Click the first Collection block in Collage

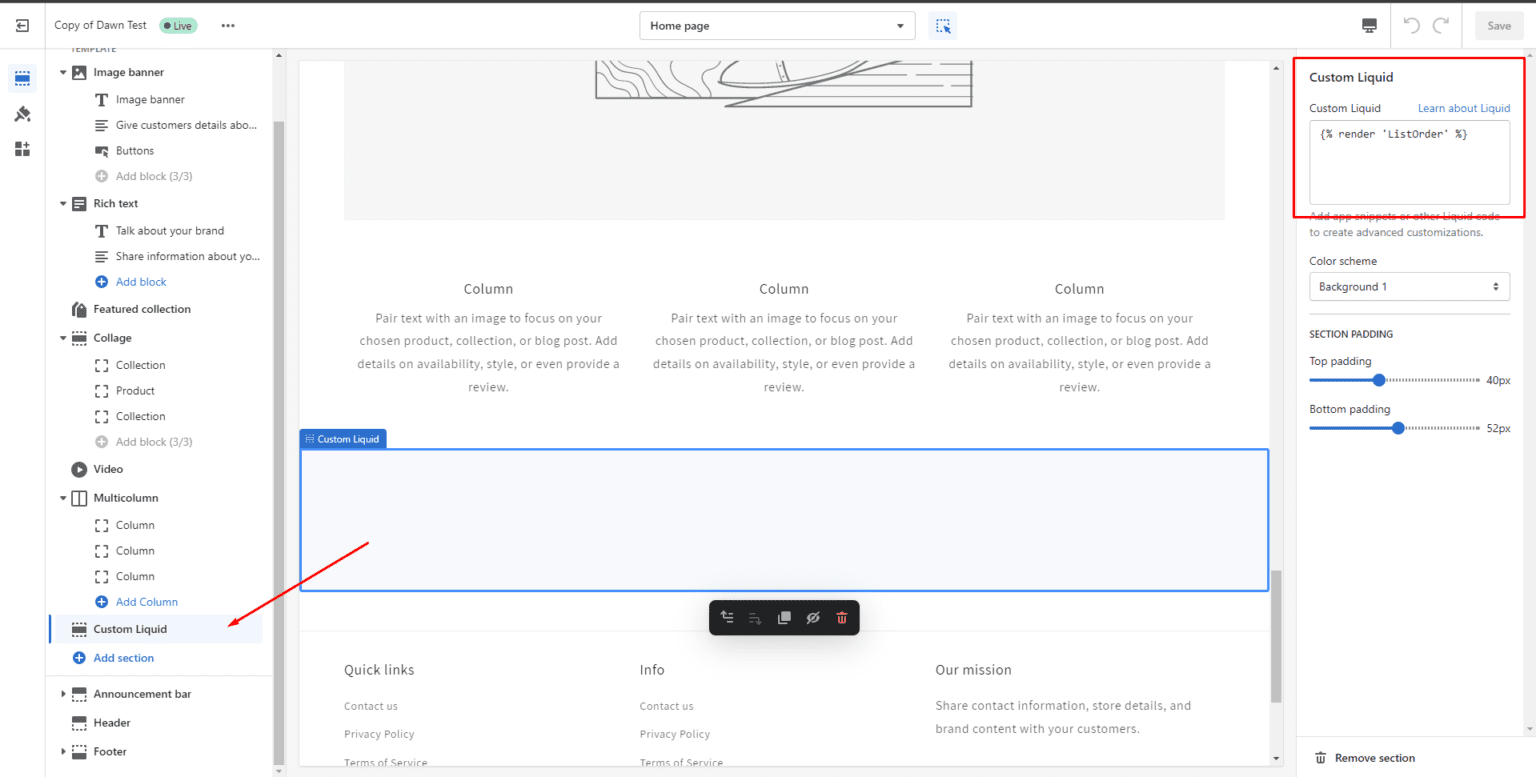coord(141,366)
